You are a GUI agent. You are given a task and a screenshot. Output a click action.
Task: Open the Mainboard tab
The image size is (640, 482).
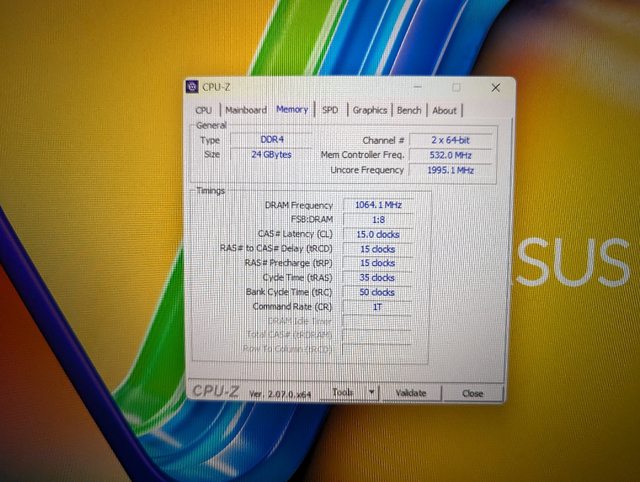245,110
